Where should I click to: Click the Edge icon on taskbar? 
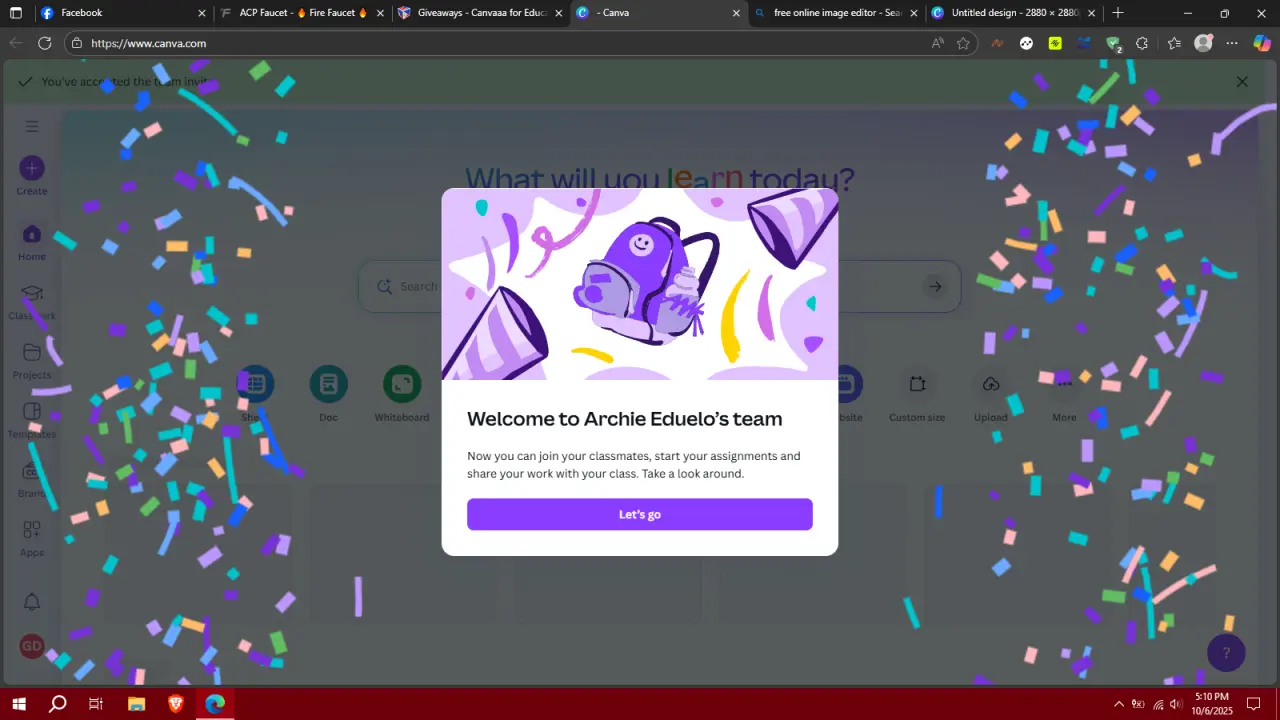pos(215,704)
